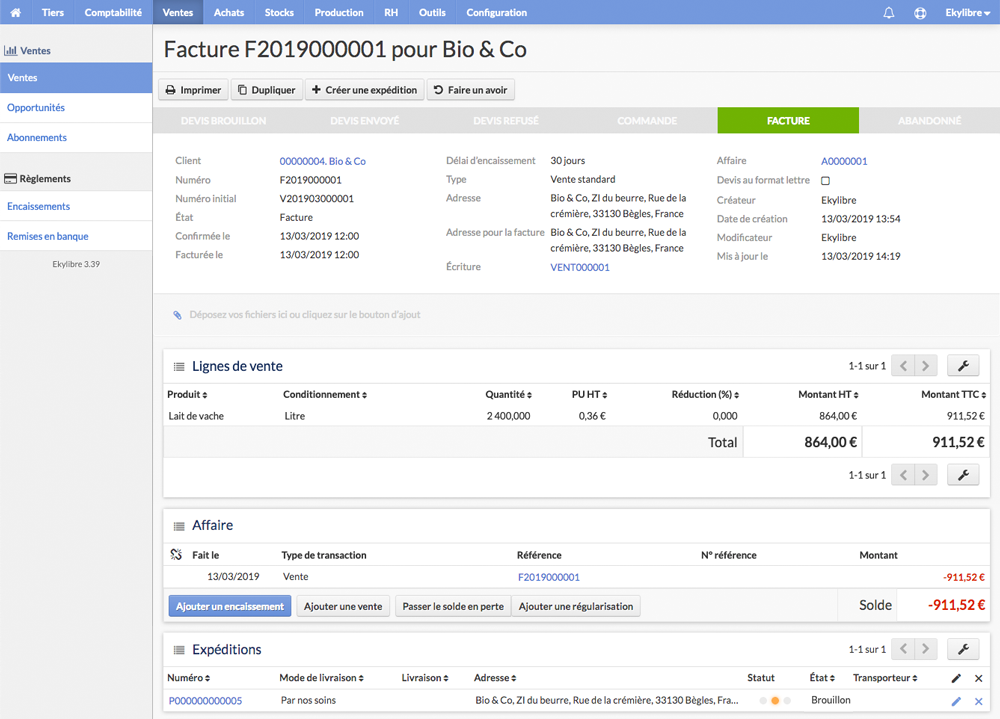Toggle Devis au format lettre checkbox
This screenshot has height=719, width=1000.
point(825,181)
